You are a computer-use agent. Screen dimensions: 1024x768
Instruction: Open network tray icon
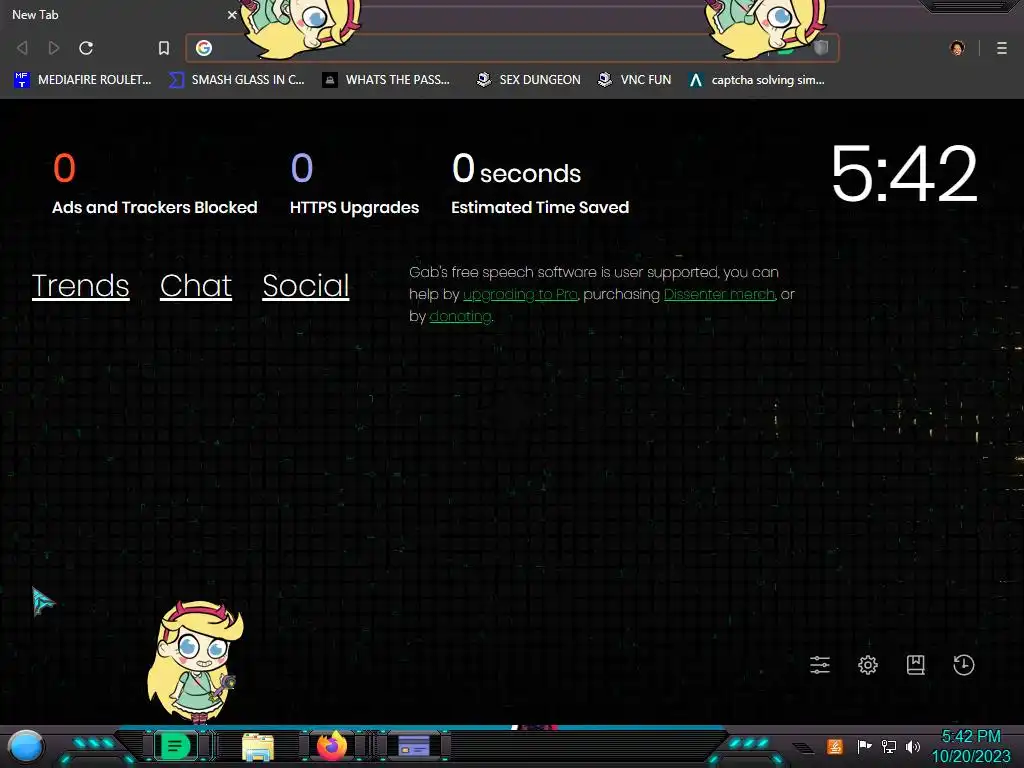tap(889, 746)
